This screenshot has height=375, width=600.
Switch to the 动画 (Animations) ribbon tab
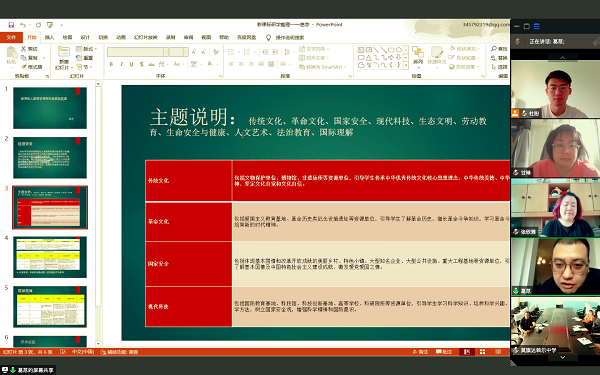click(121, 37)
